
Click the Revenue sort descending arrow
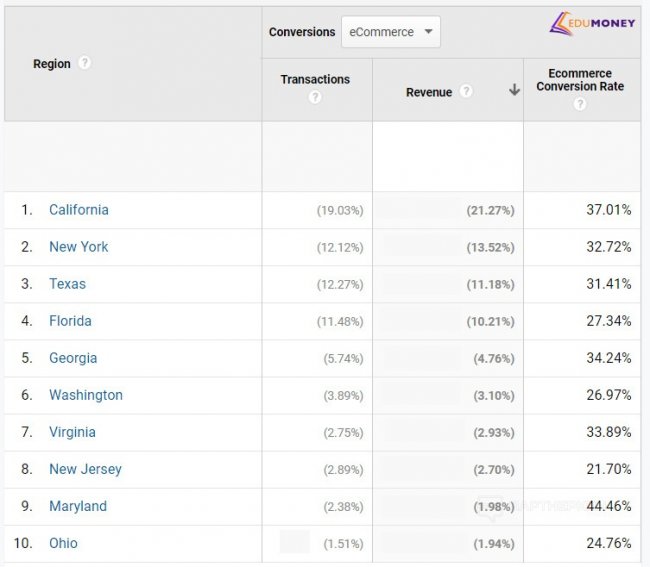coord(514,90)
